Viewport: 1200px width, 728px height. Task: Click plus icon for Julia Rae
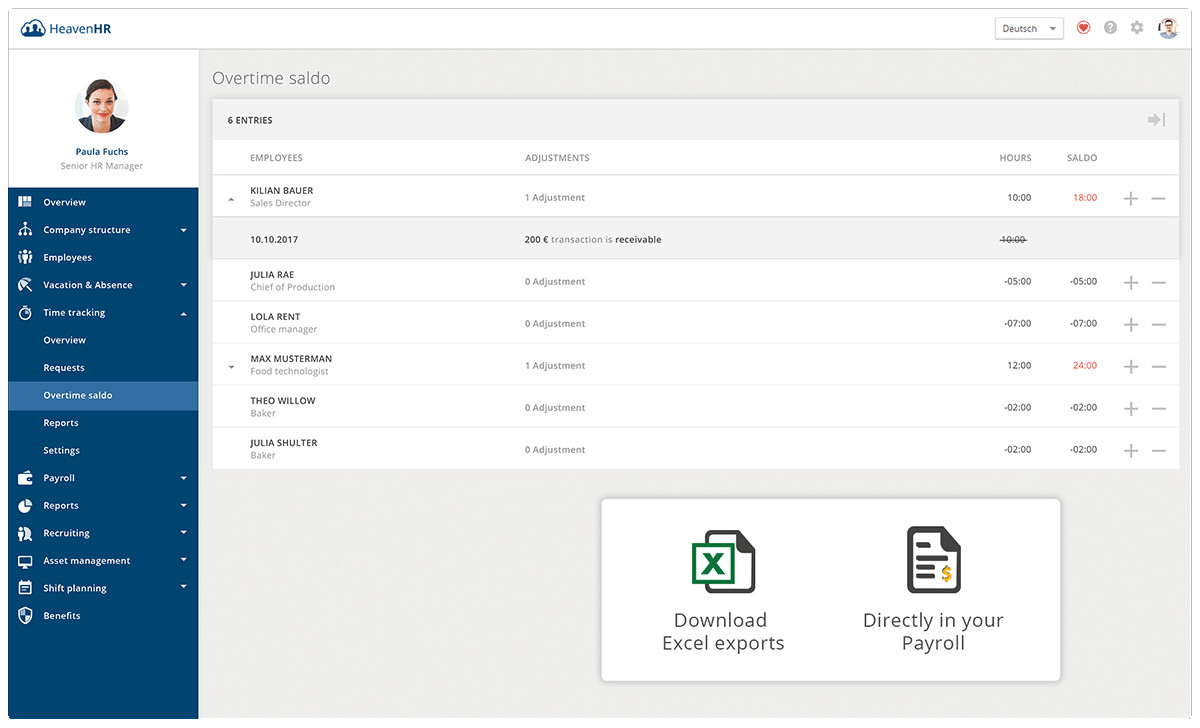tap(1131, 282)
